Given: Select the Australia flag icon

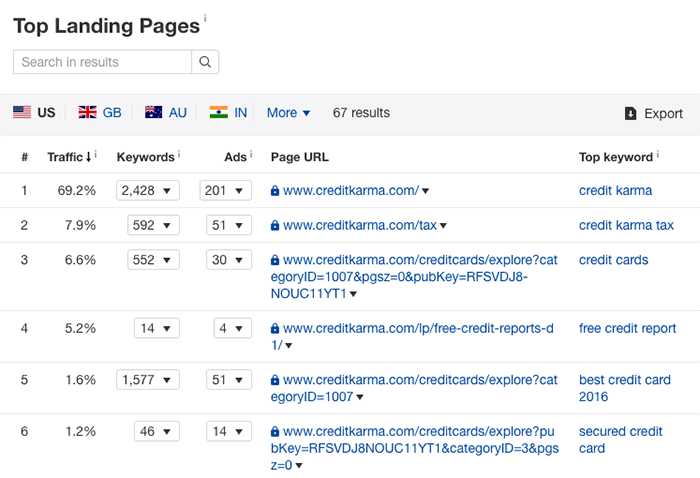Looking at the screenshot, I should [154, 112].
